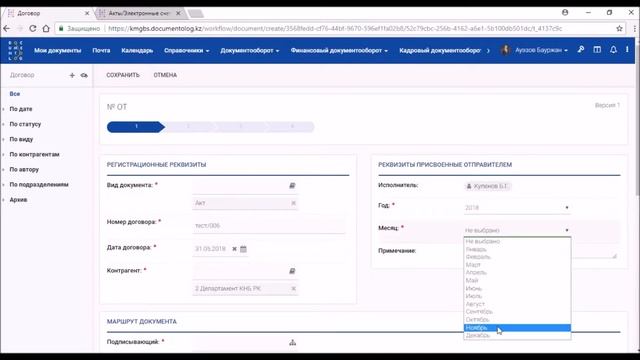Open the Год dropdown showing 2018

point(517,207)
